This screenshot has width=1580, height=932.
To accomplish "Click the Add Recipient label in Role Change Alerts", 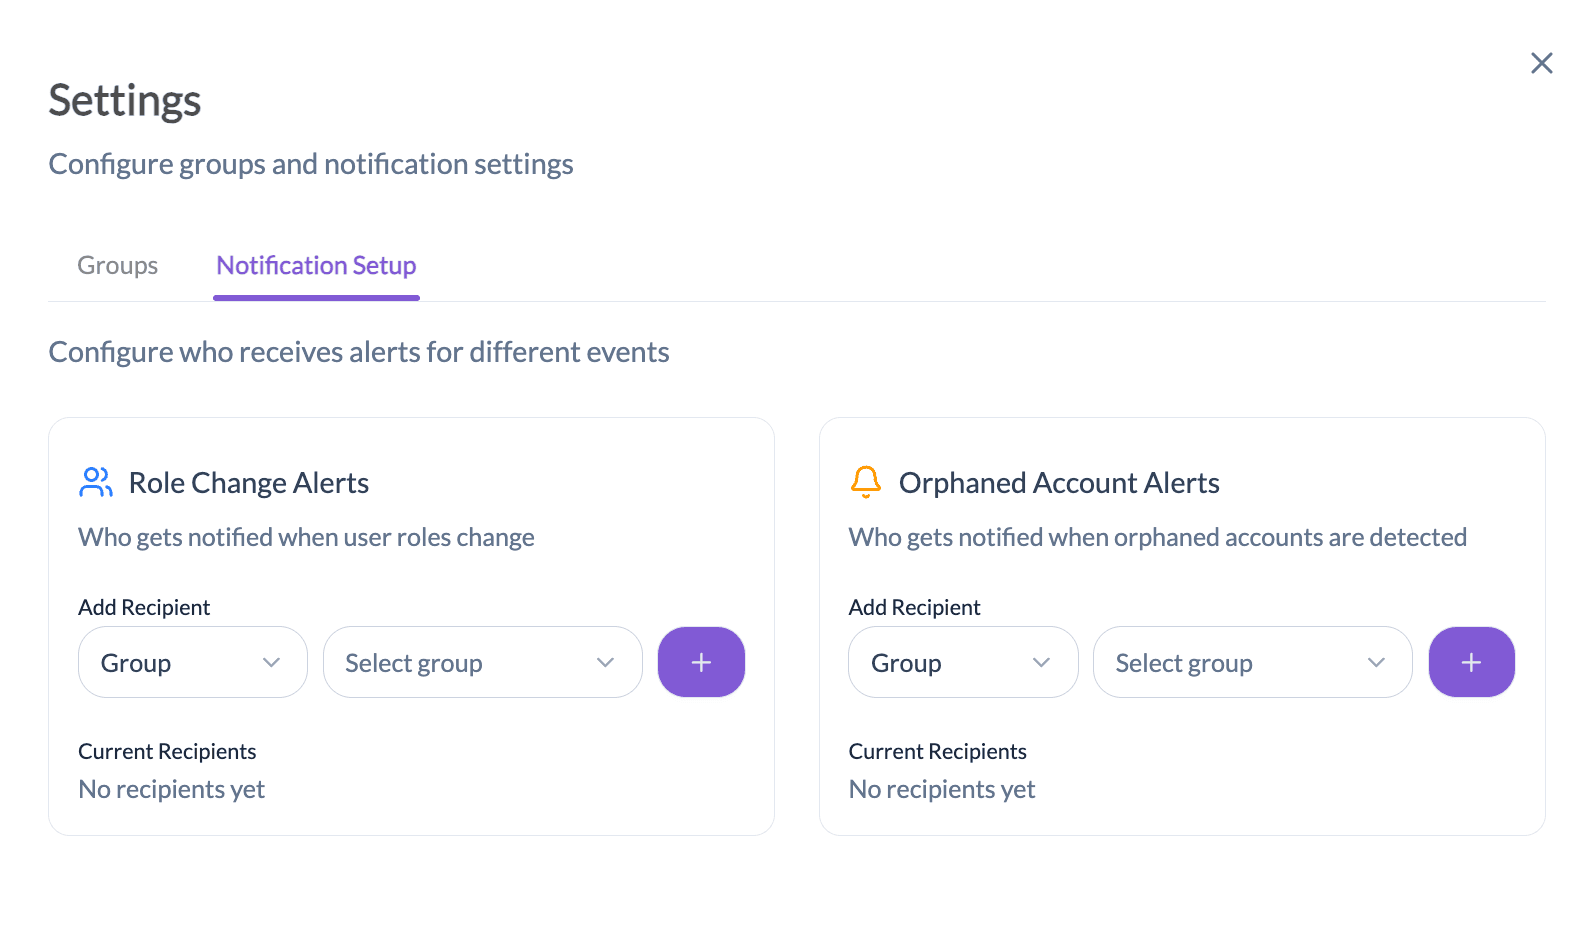I will pos(144,608).
